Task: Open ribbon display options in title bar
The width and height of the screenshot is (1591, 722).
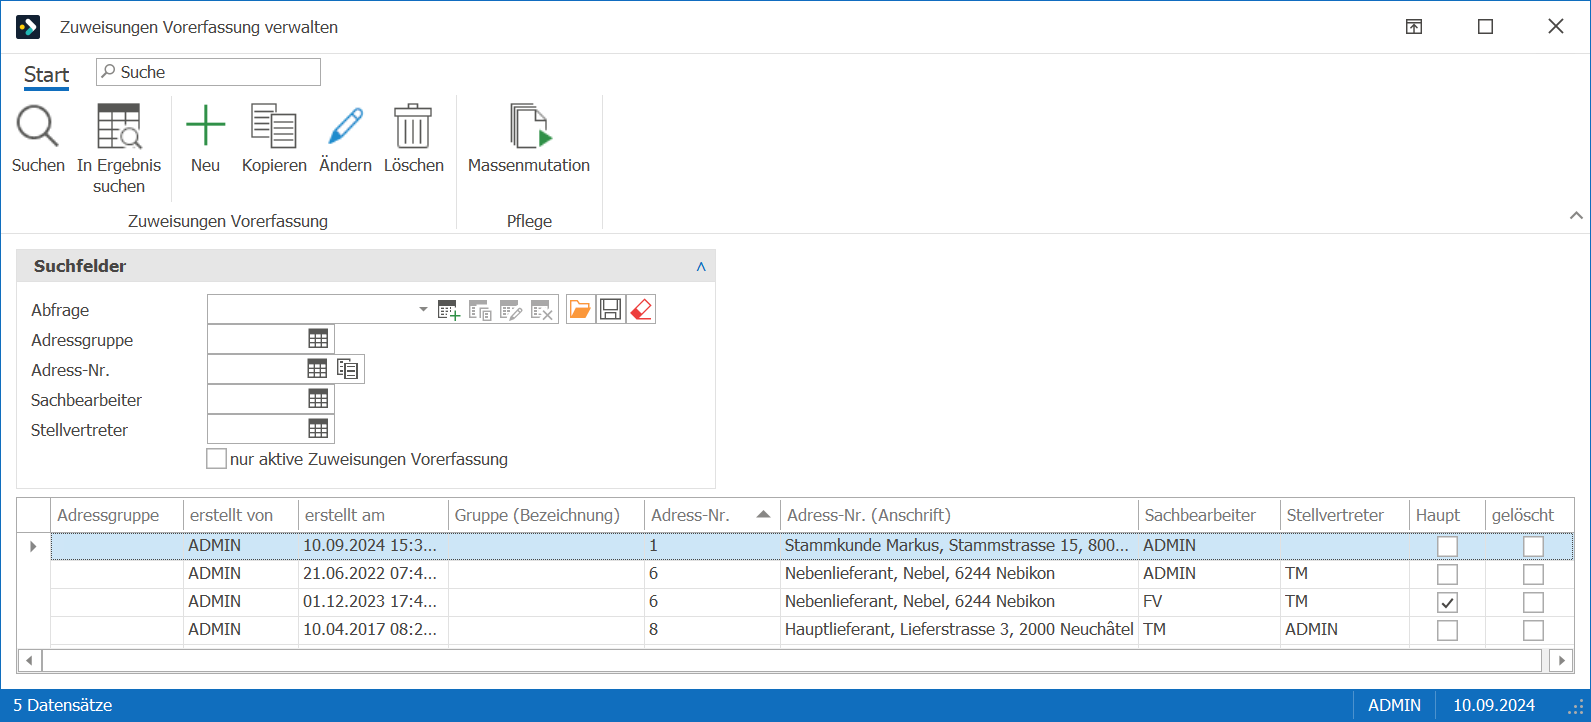Action: pos(1414,27)
